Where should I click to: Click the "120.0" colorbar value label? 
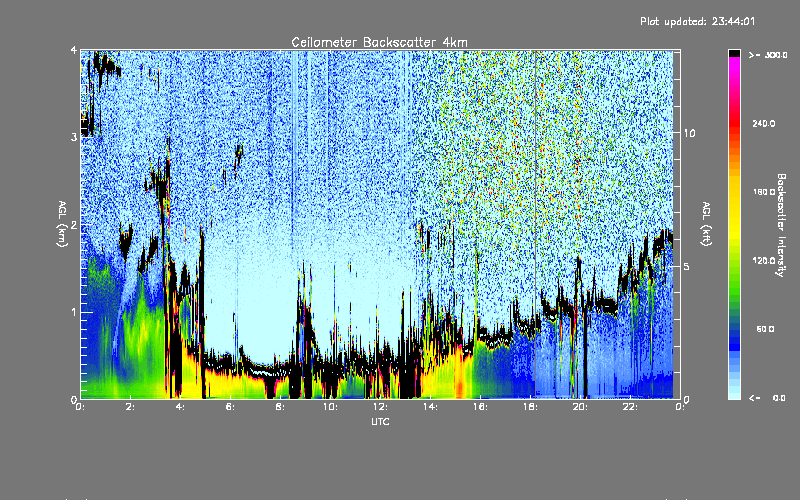click(x=764, y=260)
